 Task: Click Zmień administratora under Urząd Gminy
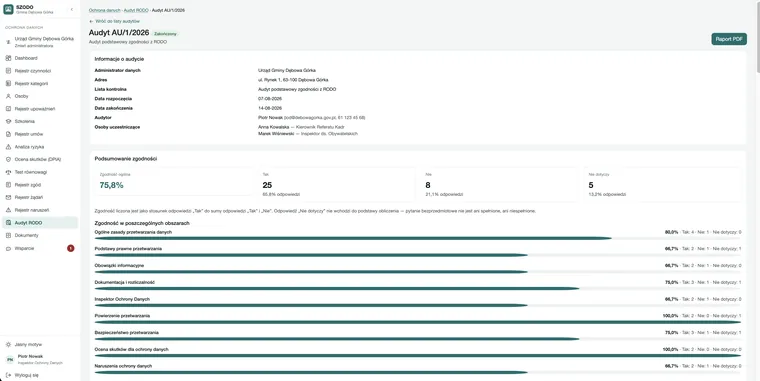click(x=33, y=46)
